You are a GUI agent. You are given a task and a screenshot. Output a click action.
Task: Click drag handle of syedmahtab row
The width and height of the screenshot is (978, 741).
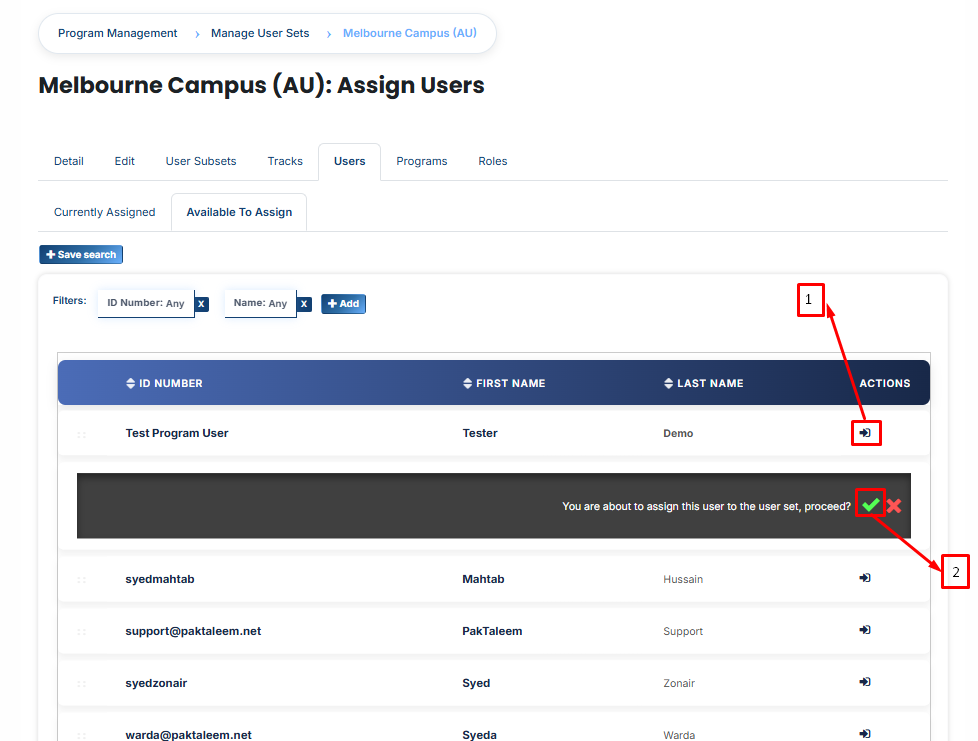coord(81,580)
